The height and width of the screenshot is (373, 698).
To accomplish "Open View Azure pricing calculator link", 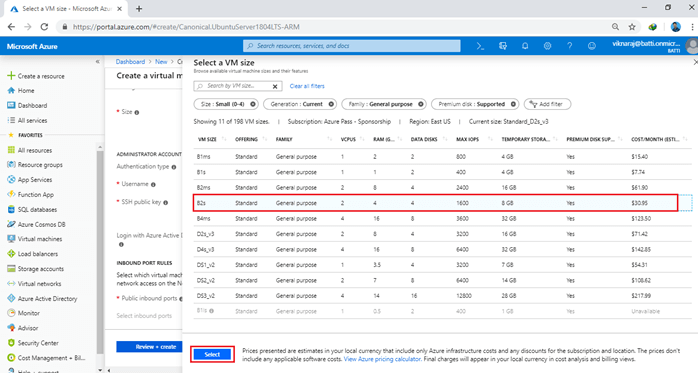I will tap(382, 359).
